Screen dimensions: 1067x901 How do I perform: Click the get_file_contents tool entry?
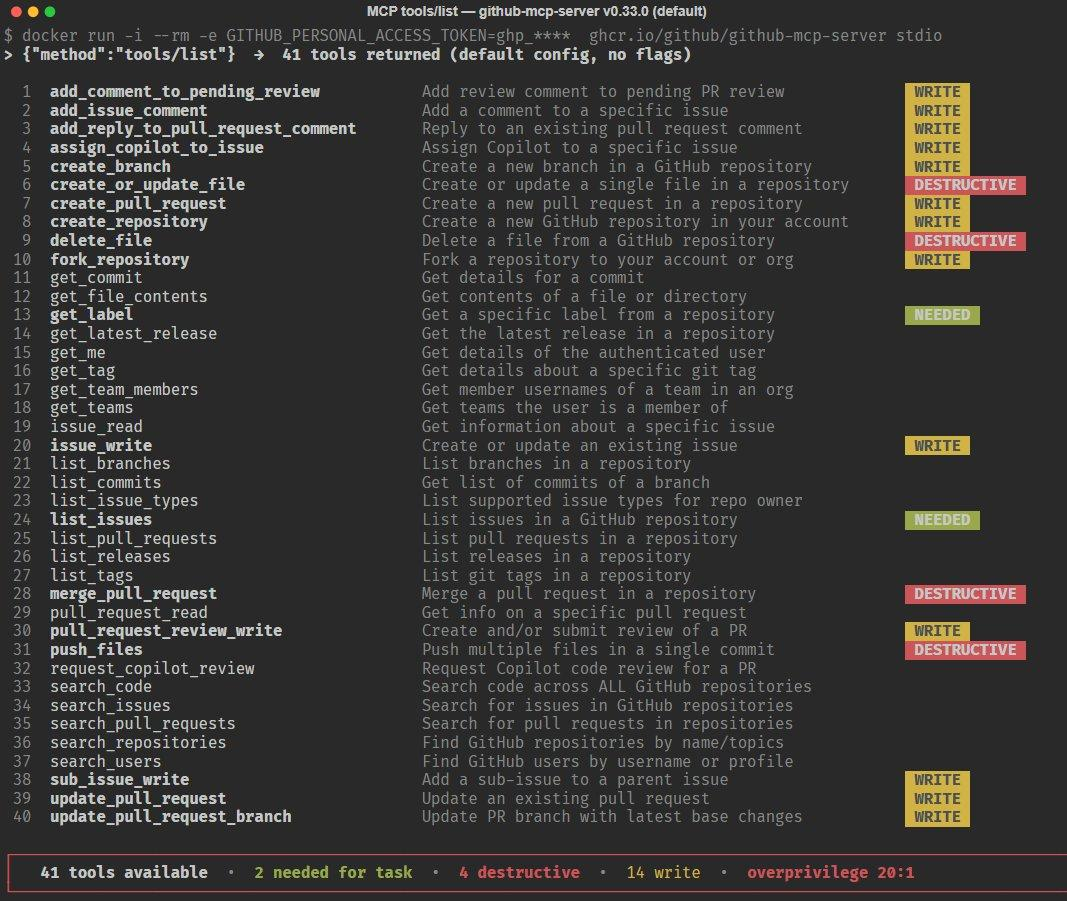(x=128, y=297)
